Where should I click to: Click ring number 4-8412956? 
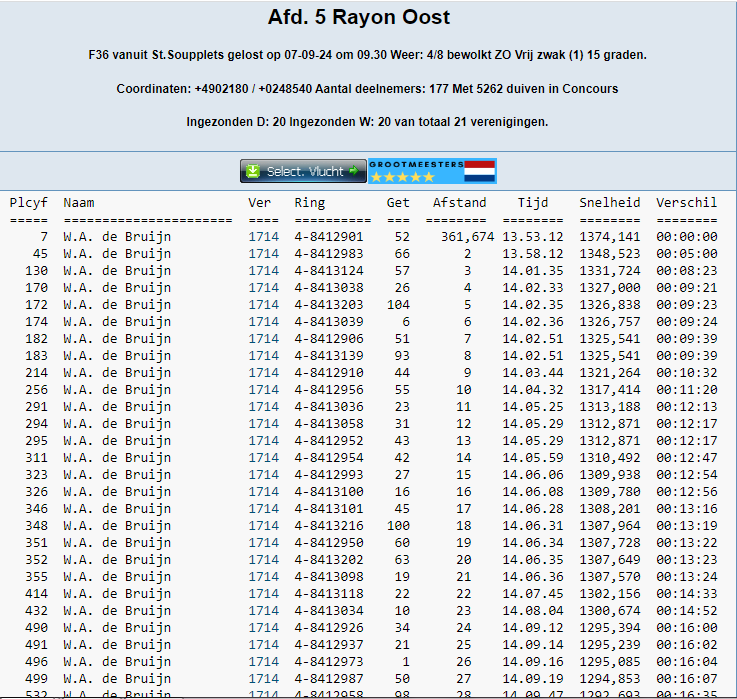329,390
